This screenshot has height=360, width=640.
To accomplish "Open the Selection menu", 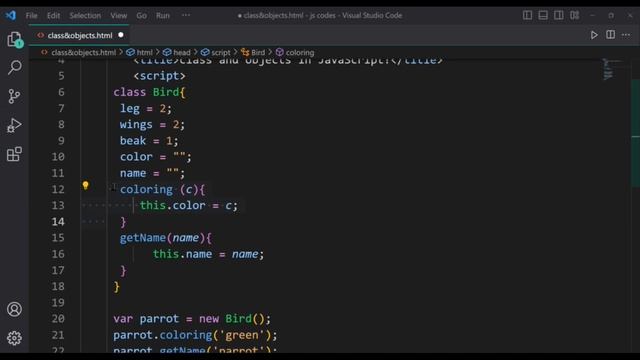I will tap(85, 16).
